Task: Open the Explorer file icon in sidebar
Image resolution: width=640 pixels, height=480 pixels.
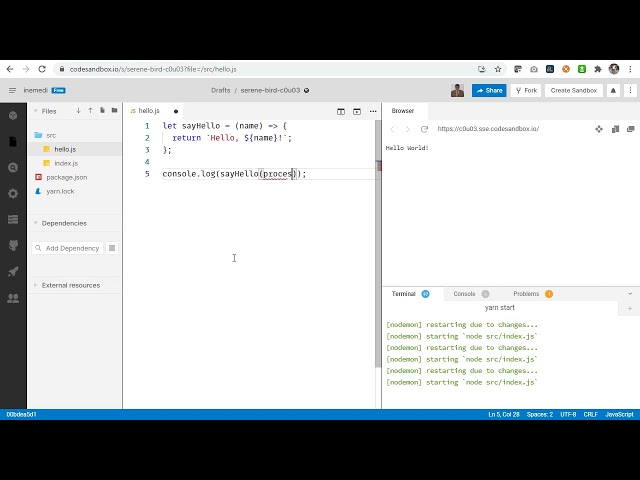Action: [x=13, y=142]
